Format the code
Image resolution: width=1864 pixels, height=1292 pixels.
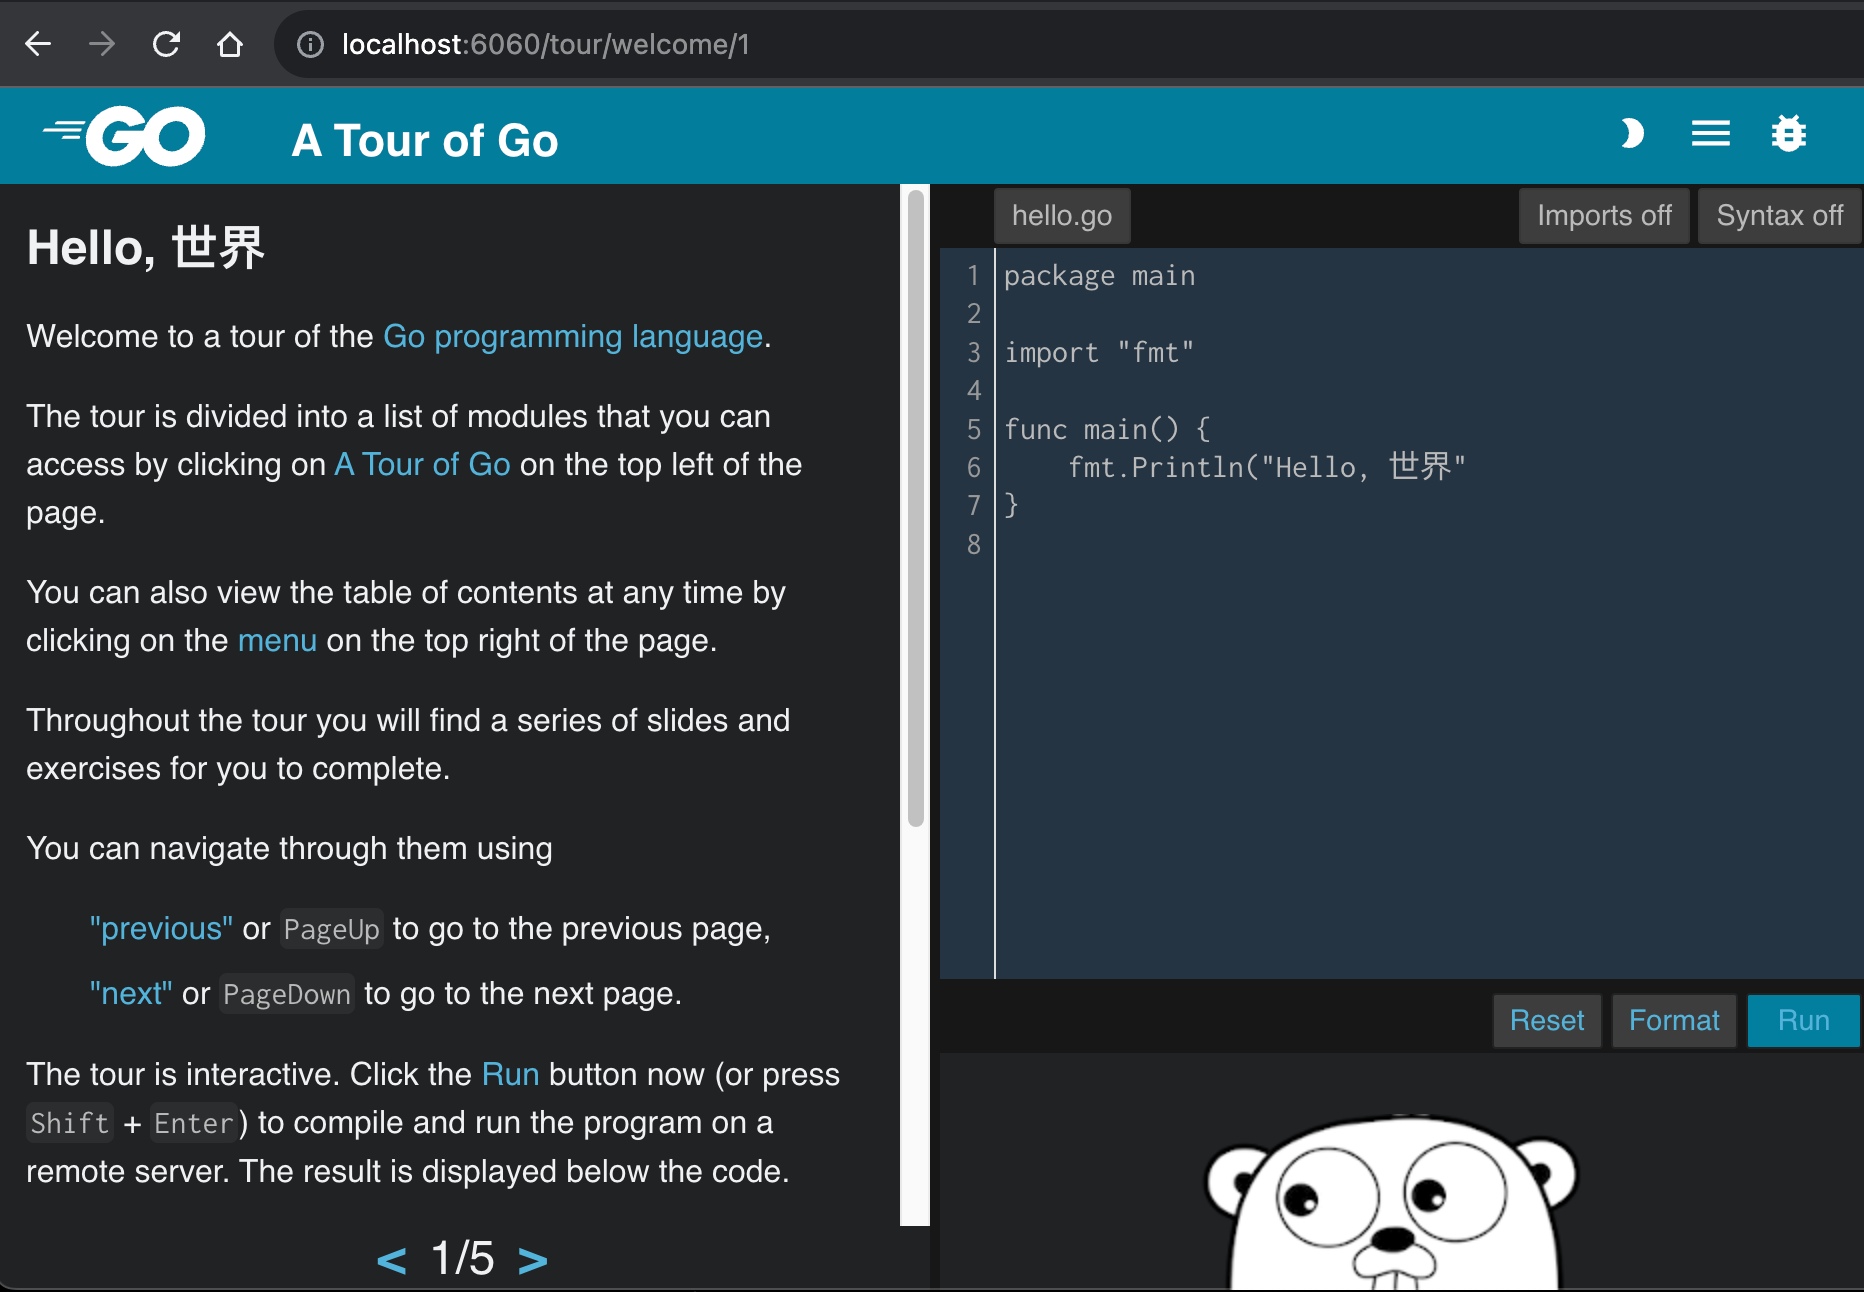pos(1673,1020)
